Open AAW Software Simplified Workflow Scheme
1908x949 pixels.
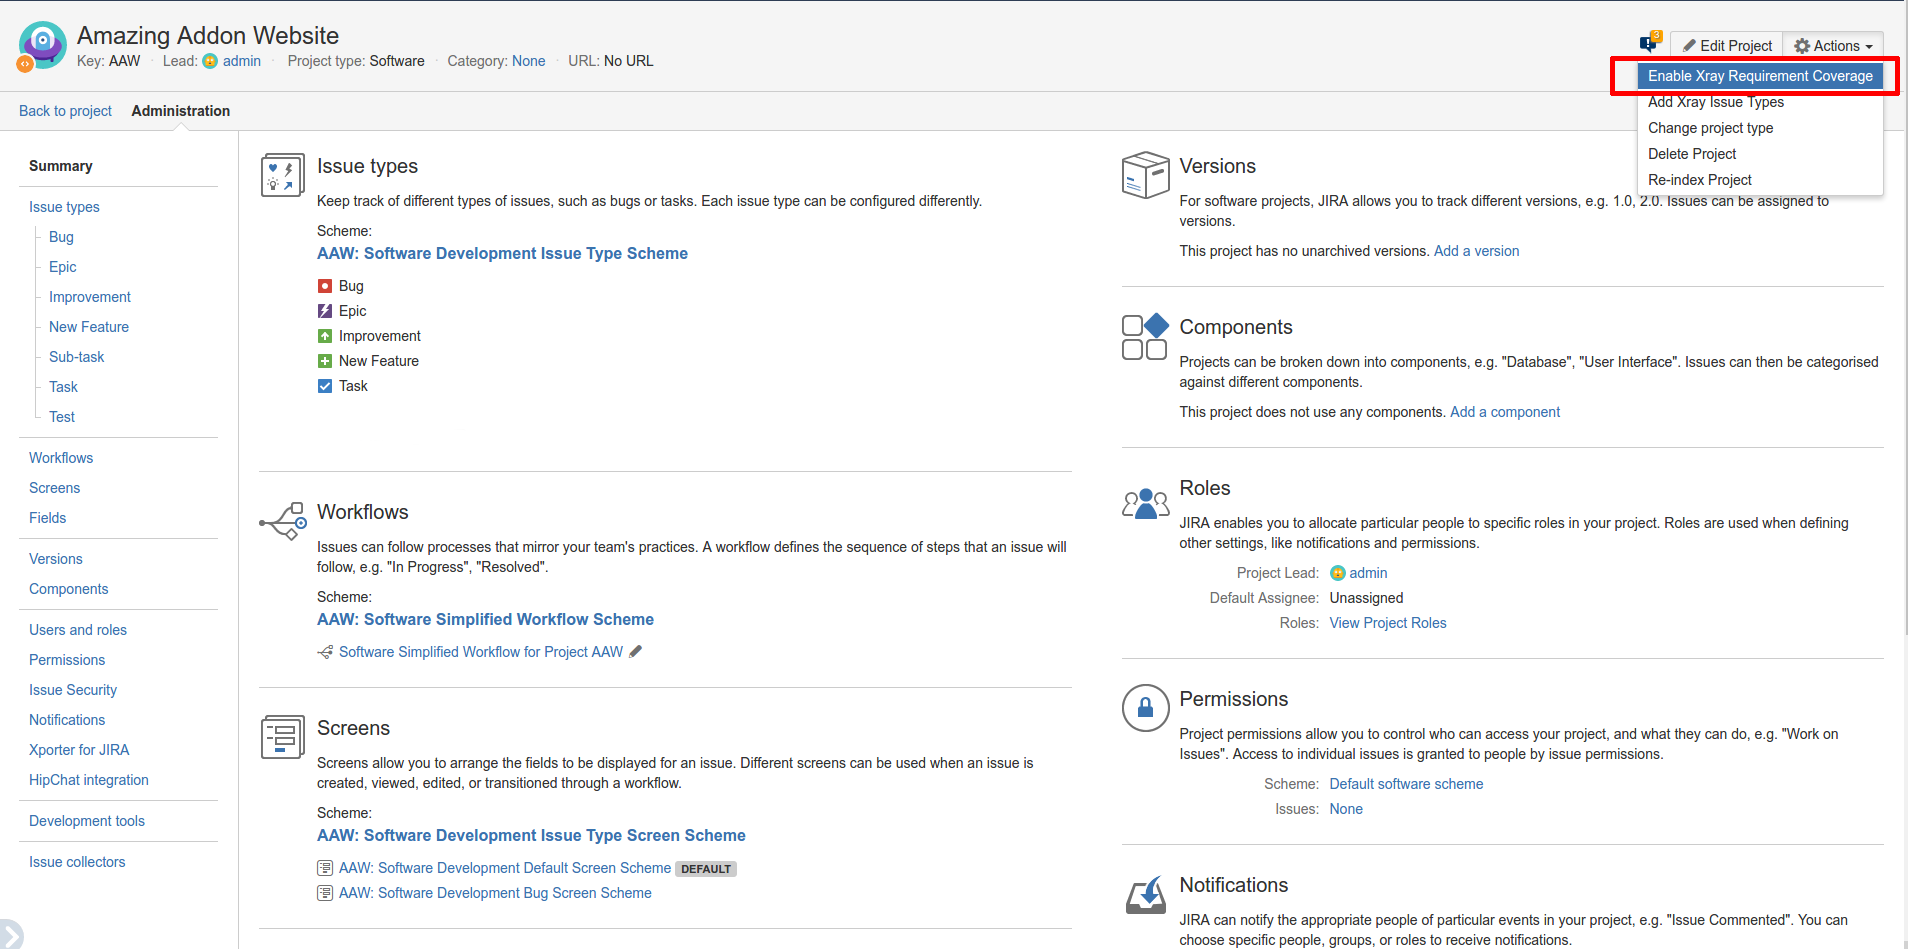[485, 620]
